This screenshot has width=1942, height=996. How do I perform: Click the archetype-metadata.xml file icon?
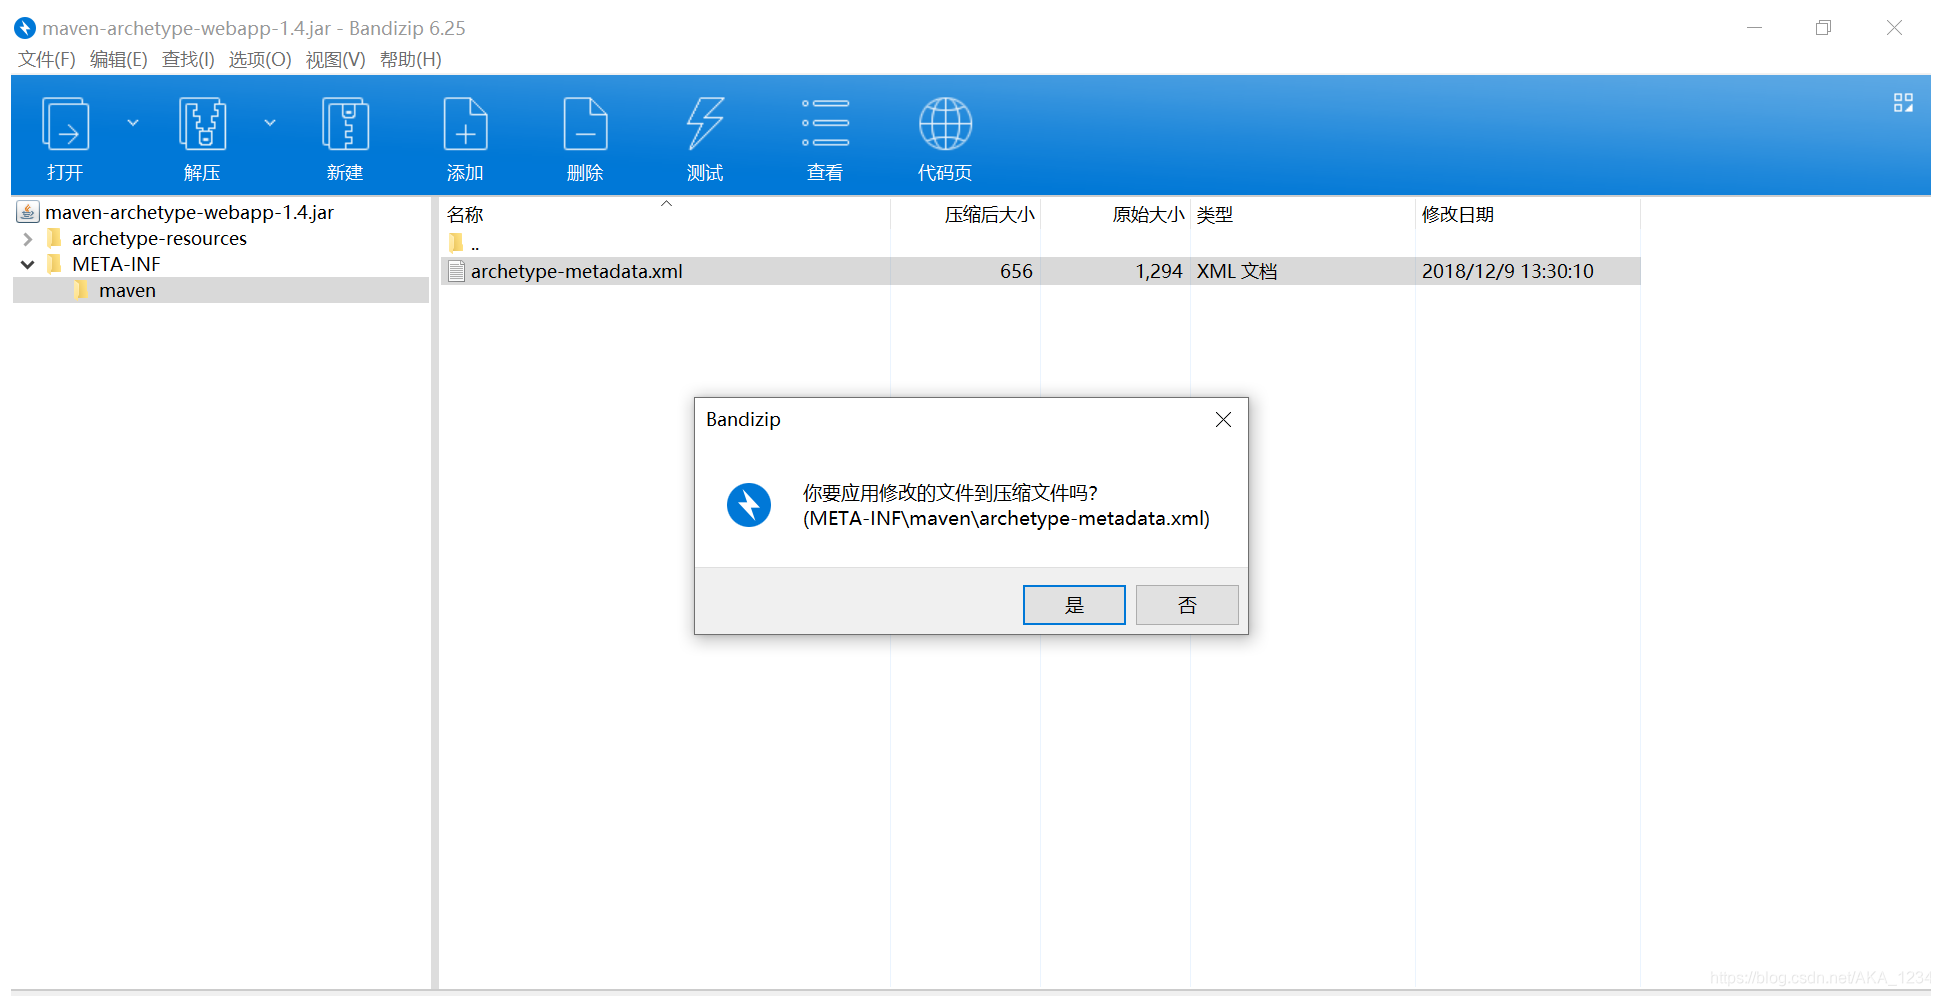(457, 271)
